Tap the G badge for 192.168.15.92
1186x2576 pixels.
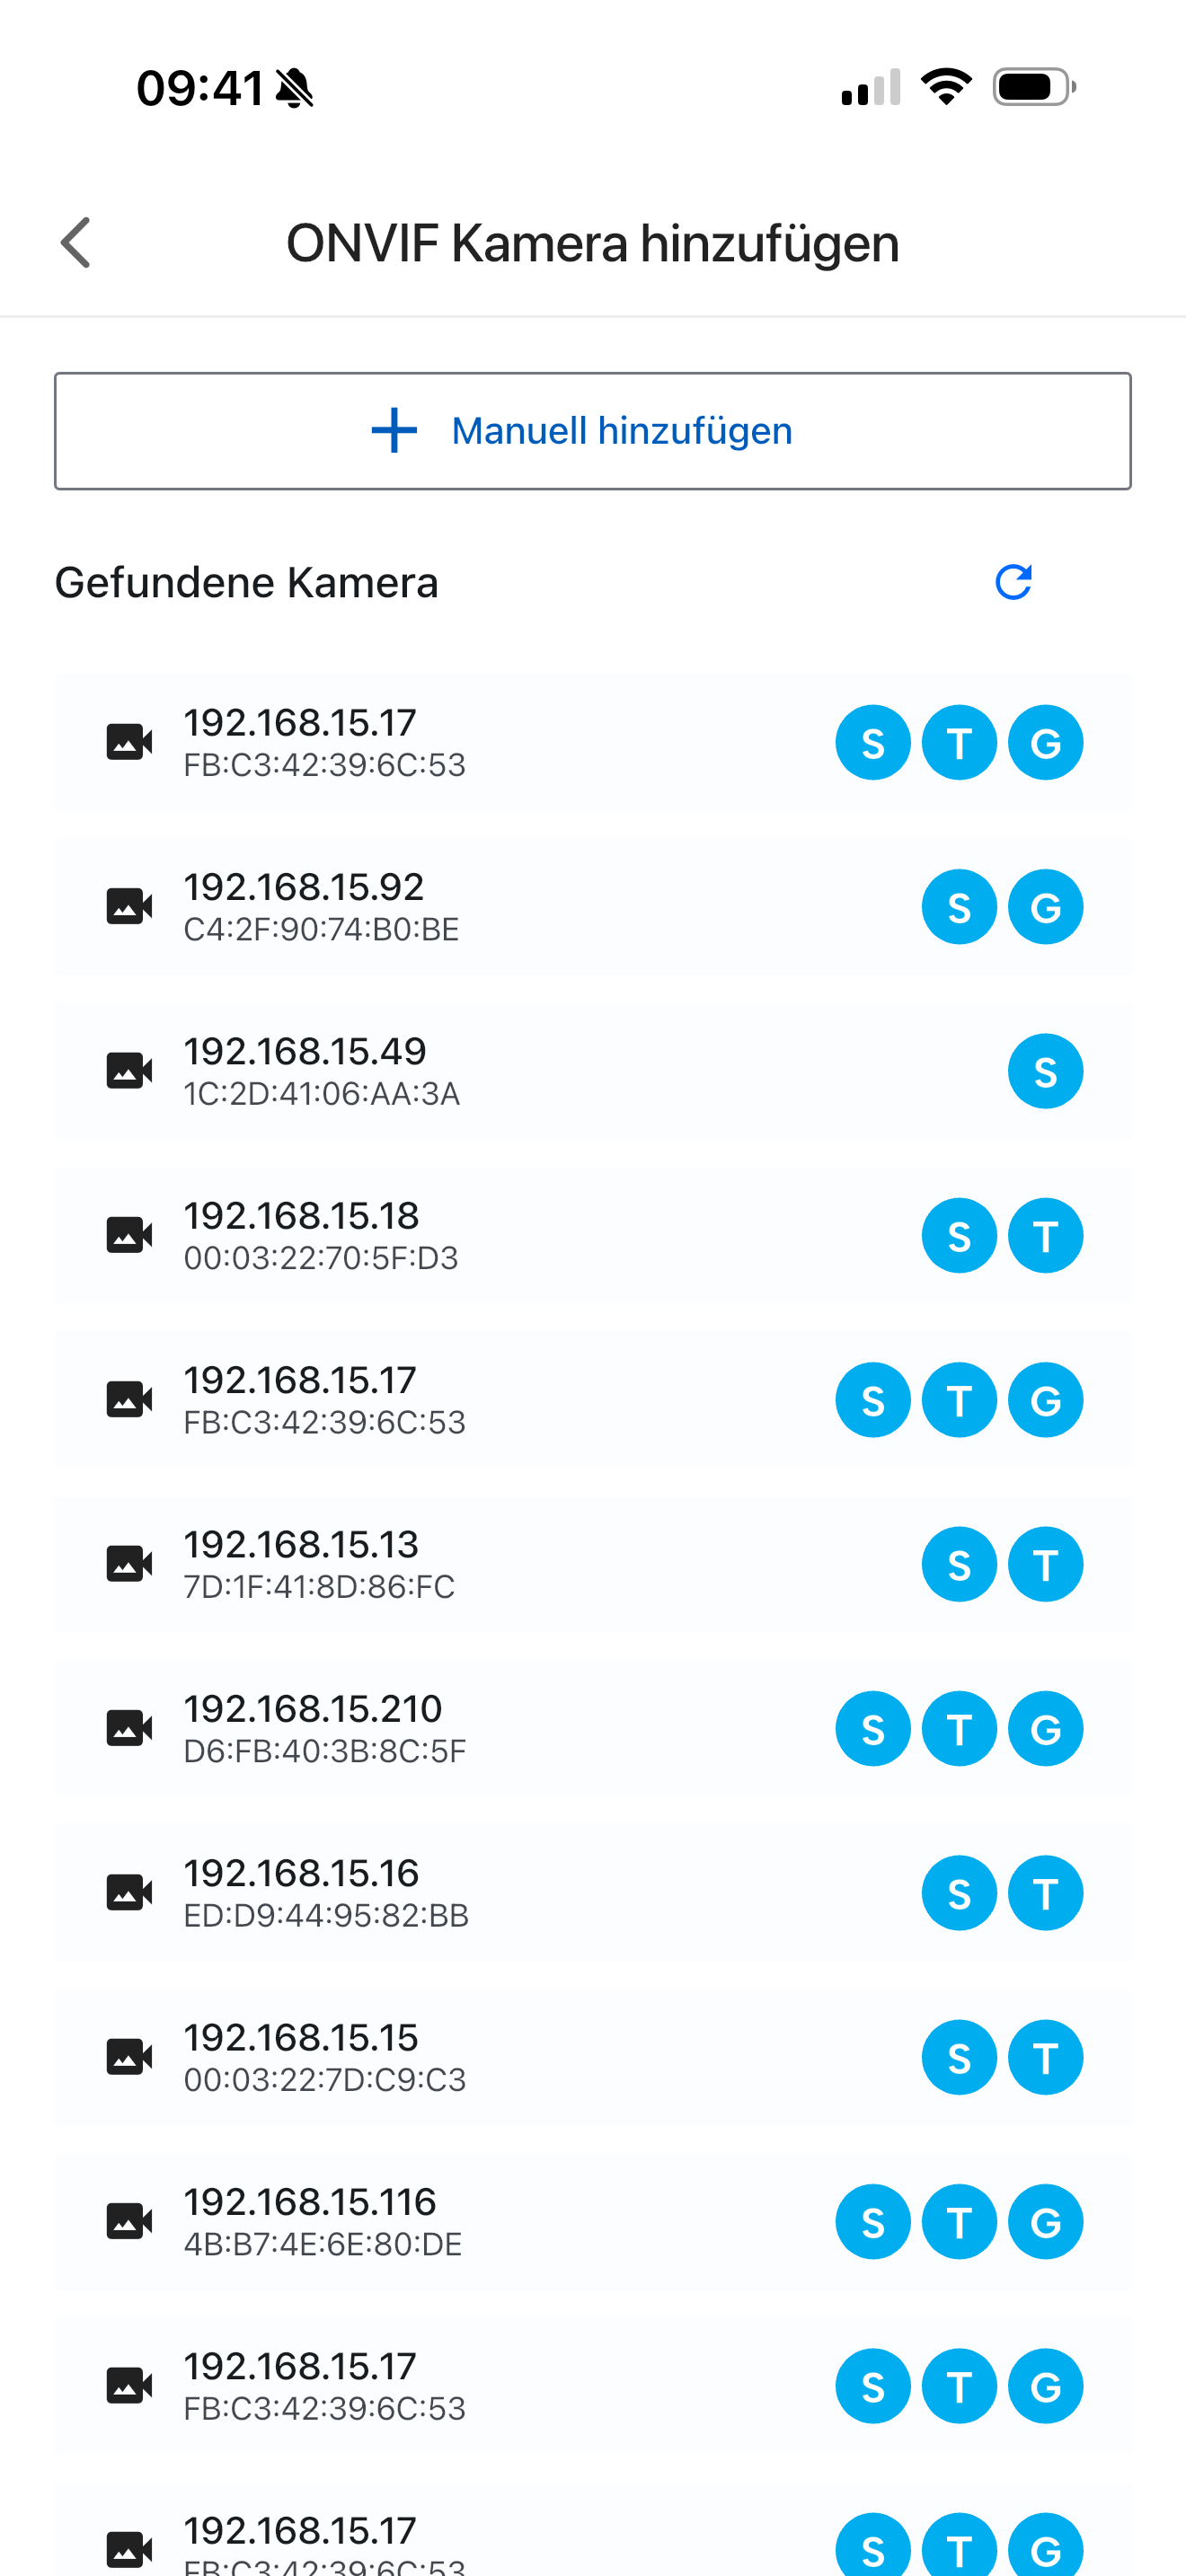click(x=1045, y=907)
